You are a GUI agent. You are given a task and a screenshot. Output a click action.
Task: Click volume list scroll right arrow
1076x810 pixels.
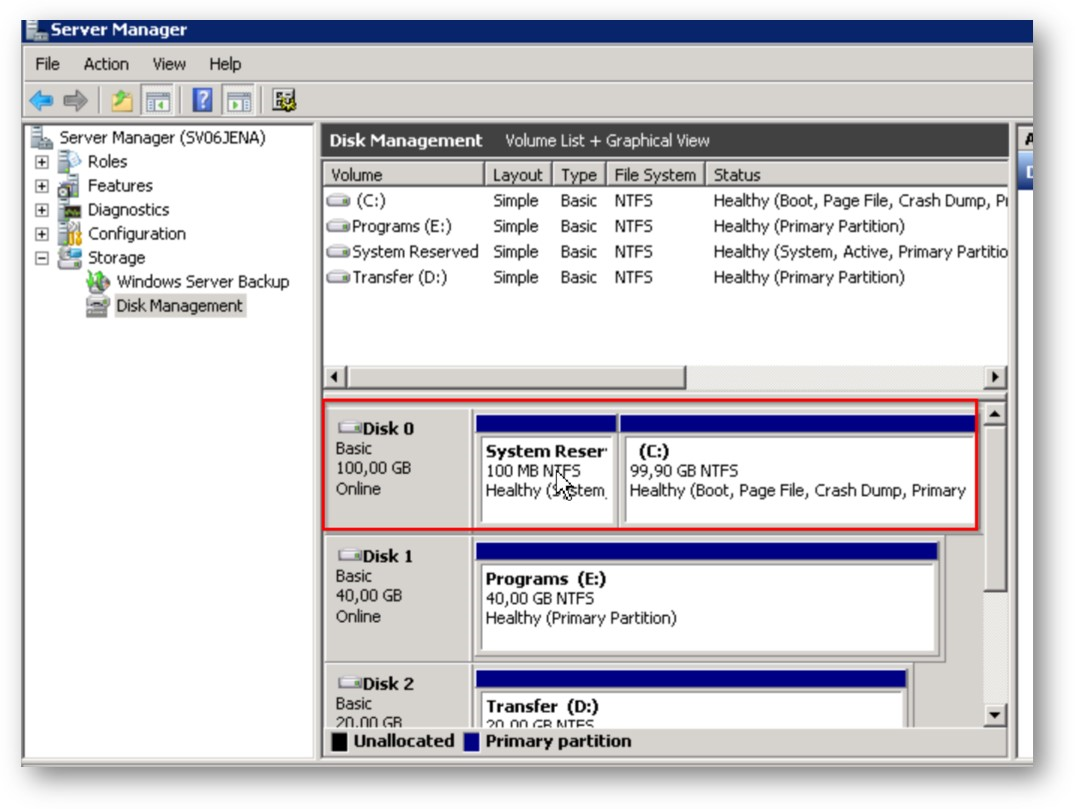pyautogui.click(x=995, y=377)
